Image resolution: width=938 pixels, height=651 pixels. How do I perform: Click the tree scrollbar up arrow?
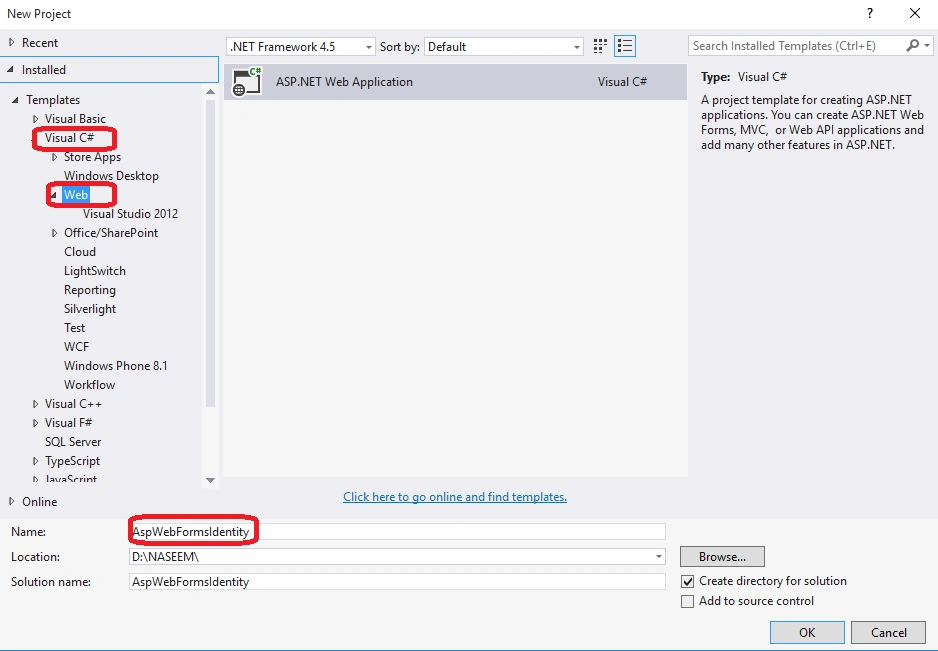pyautogui.click(x=210, y=92)
